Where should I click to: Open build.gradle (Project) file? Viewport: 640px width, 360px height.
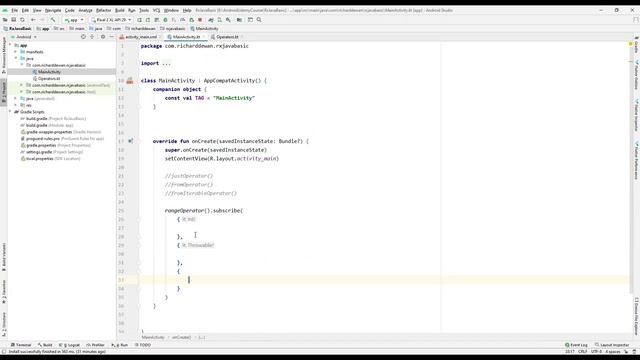[x=53, y=118]
